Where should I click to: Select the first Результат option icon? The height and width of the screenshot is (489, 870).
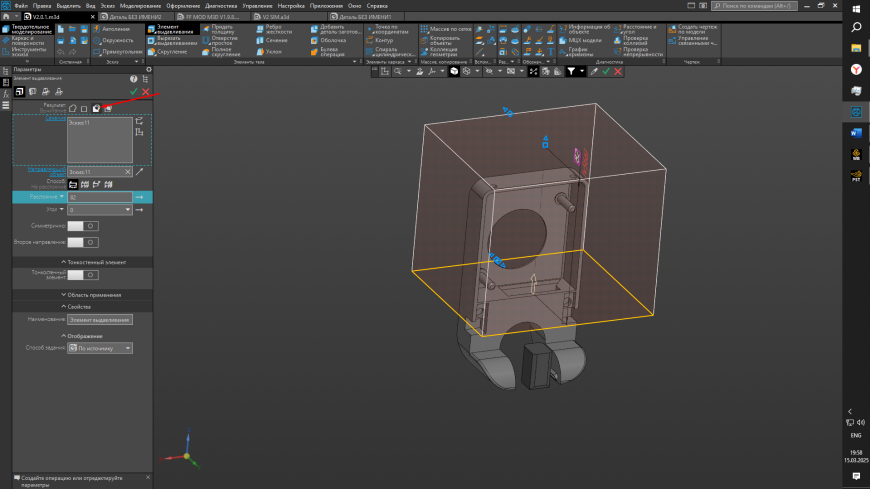tap(73, 108)
